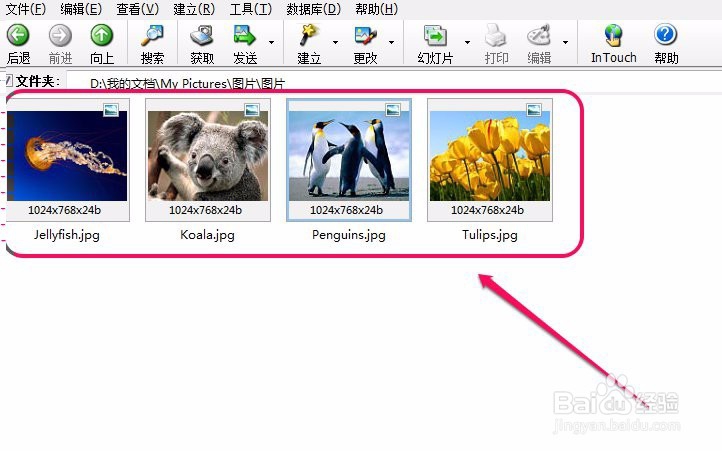Click image type badge on Koala thumbnail

pyautogui.click(x=252, y=110)
